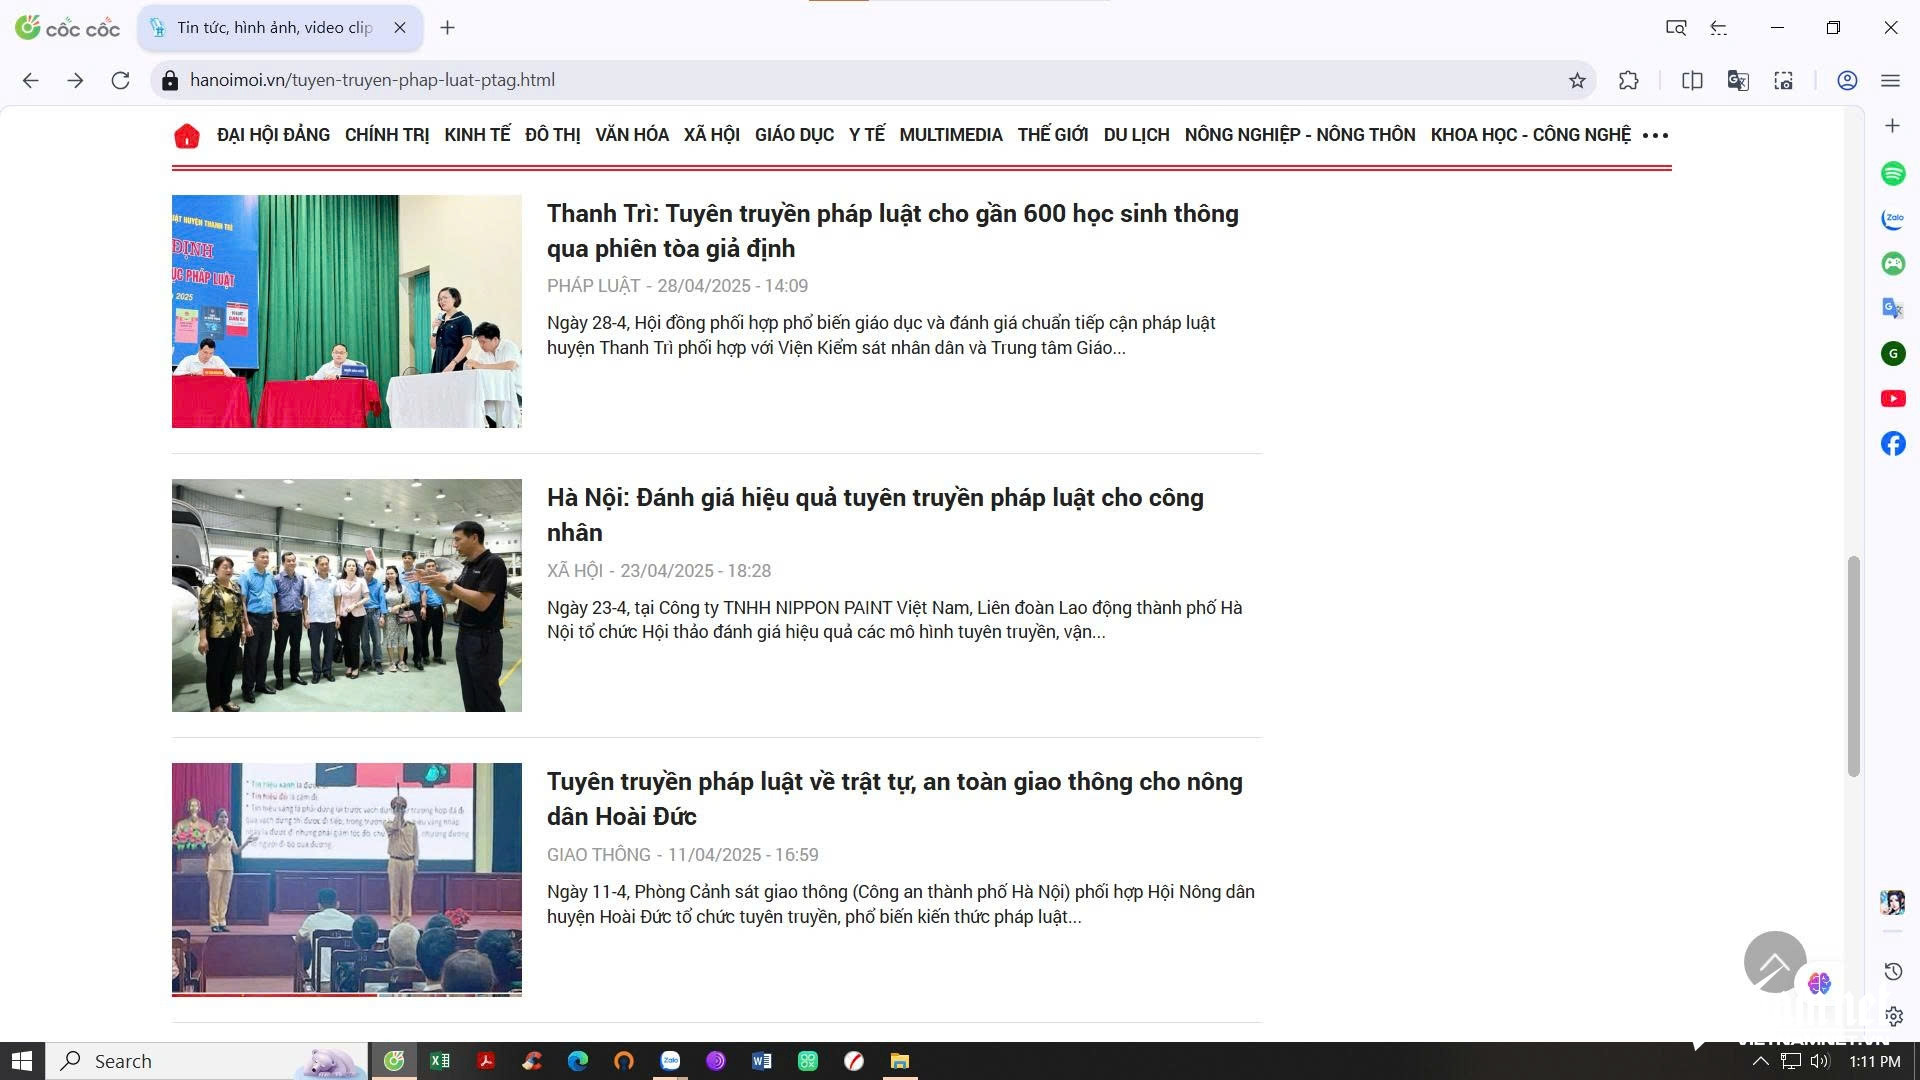Screen dimensions: 1920x1080
Task: Click the translate page icon in toolbar
Action: (1738, 81)
